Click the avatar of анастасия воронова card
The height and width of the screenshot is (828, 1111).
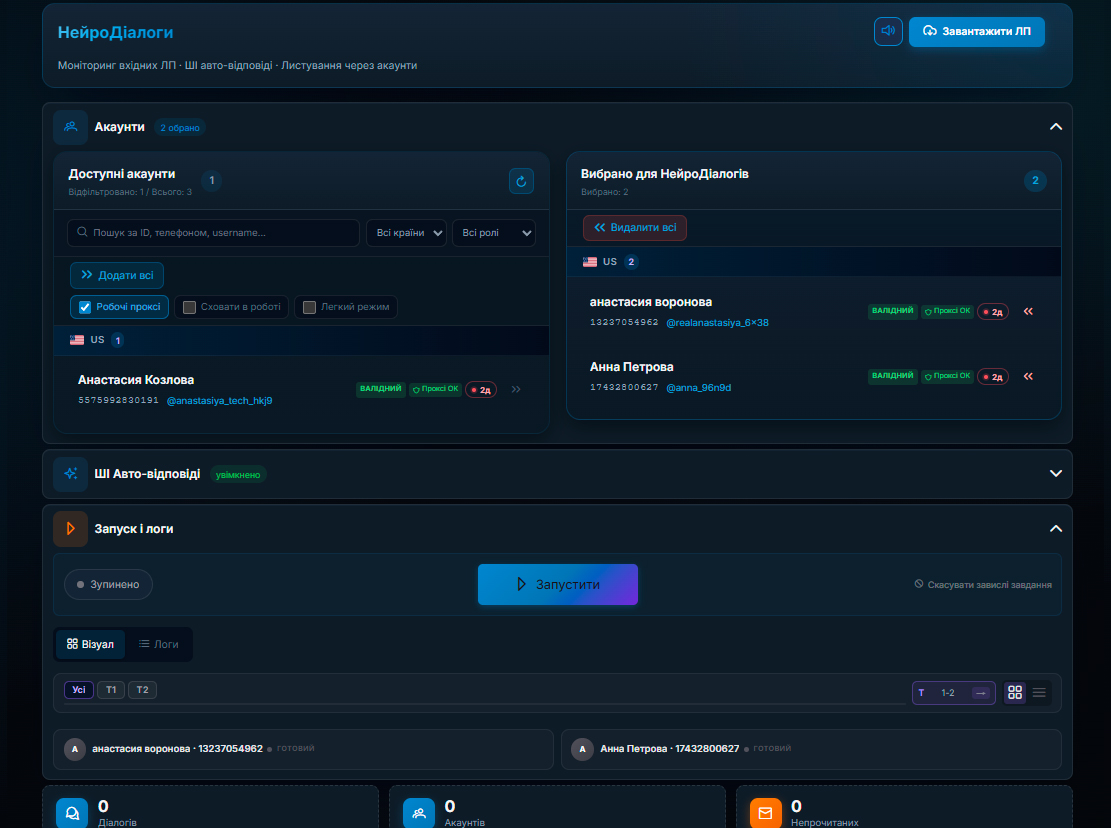(75, 749)
